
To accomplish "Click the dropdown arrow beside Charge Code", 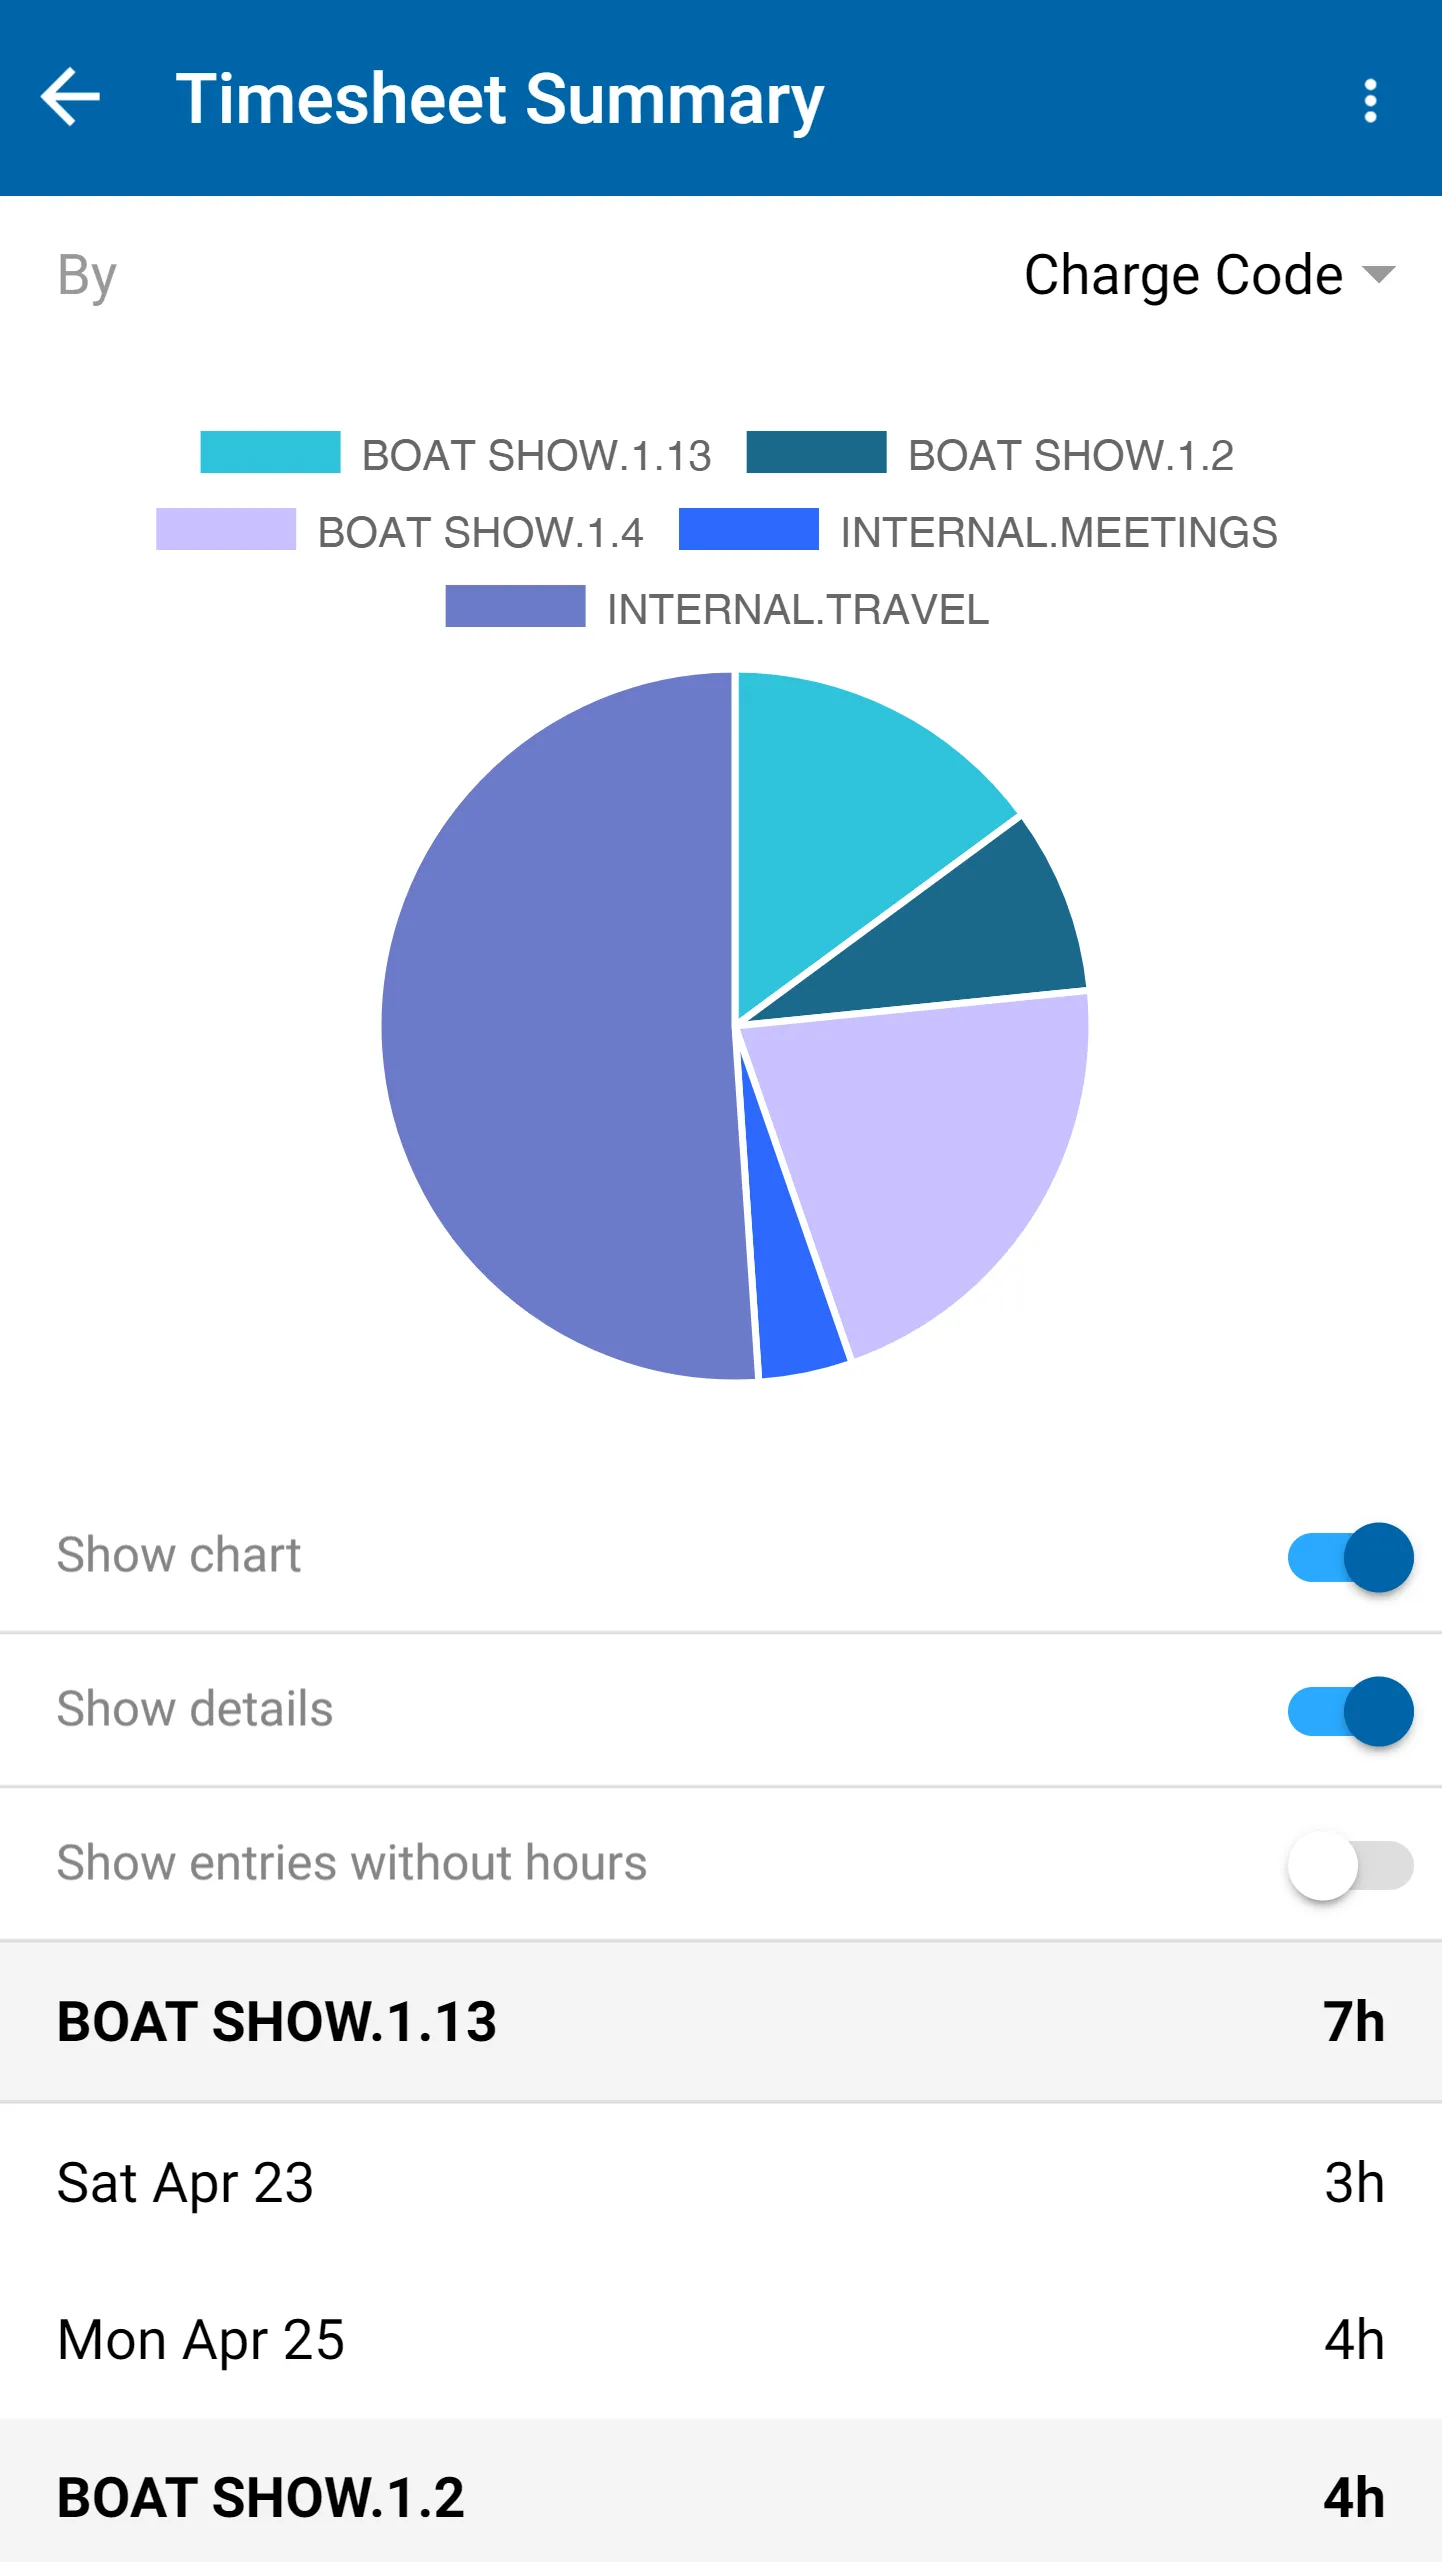I will (1379, 274).
